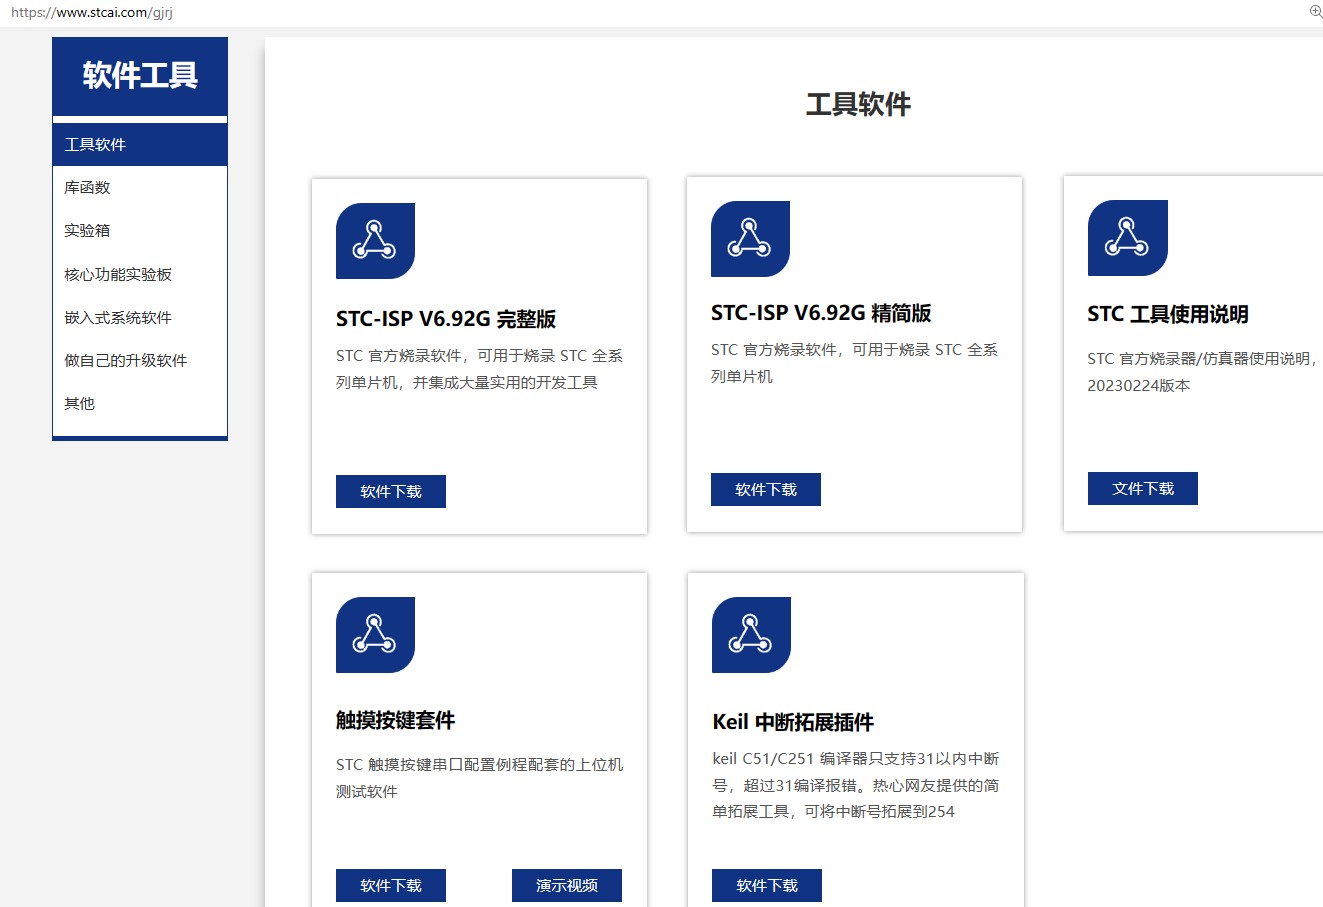1323x907 pixels.
Task: Click the 触摸按键串口配置例程 description text
Action: click(x=480, y=778)
